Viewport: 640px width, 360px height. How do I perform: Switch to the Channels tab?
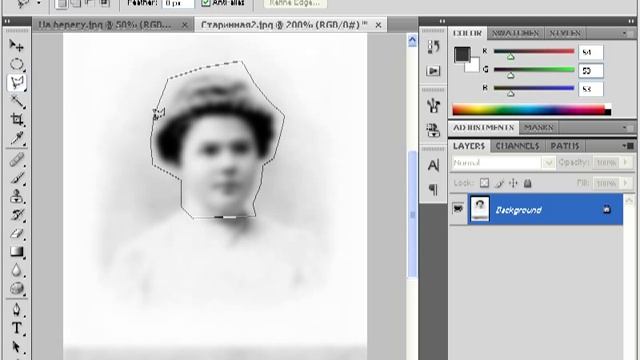[517, 146]
